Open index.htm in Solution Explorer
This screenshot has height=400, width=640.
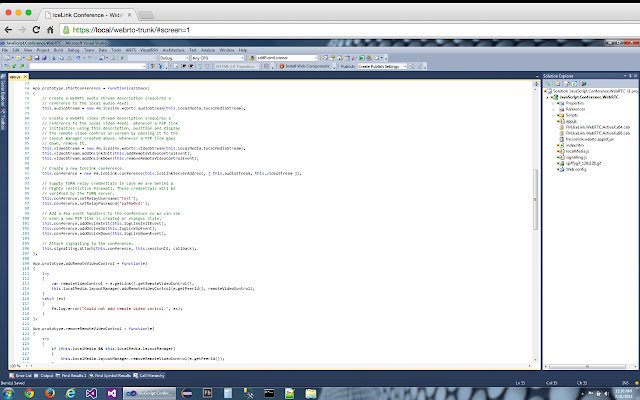573,144
